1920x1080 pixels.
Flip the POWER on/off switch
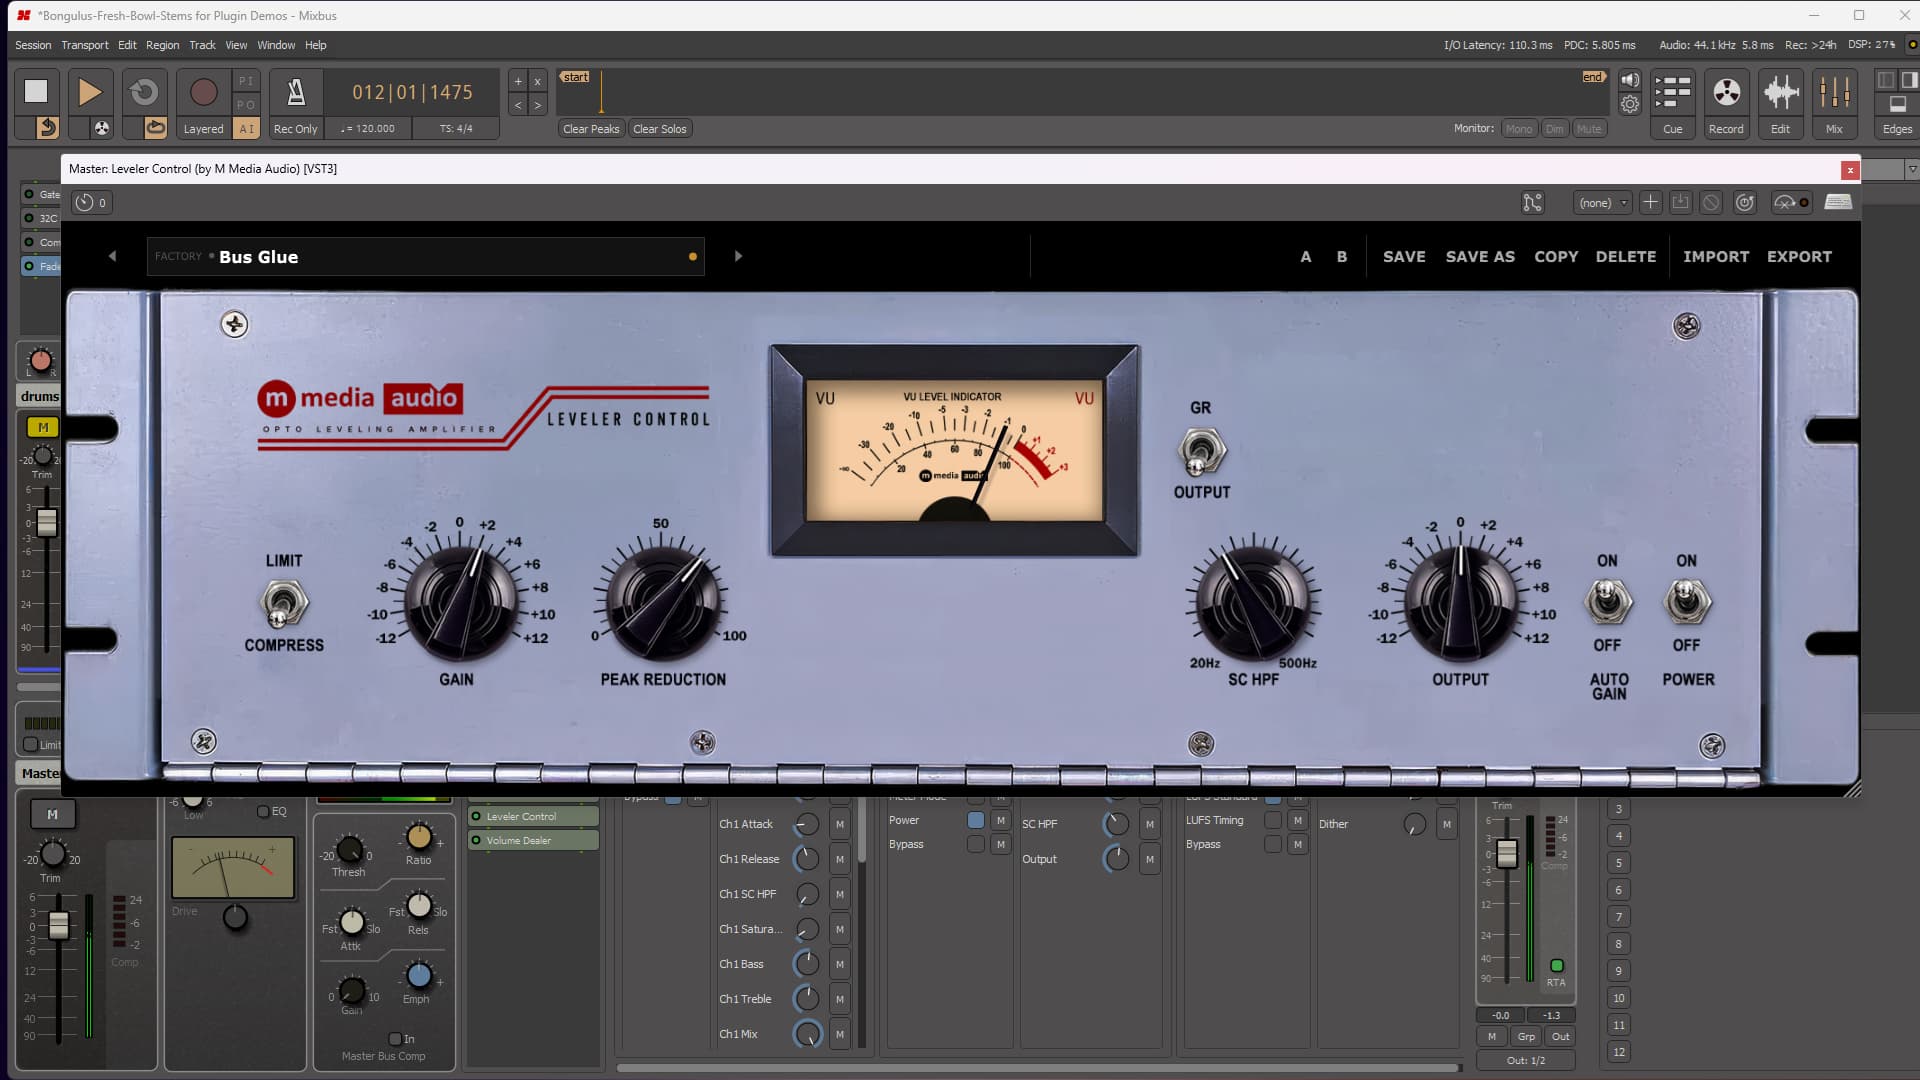click(1687, 602)
